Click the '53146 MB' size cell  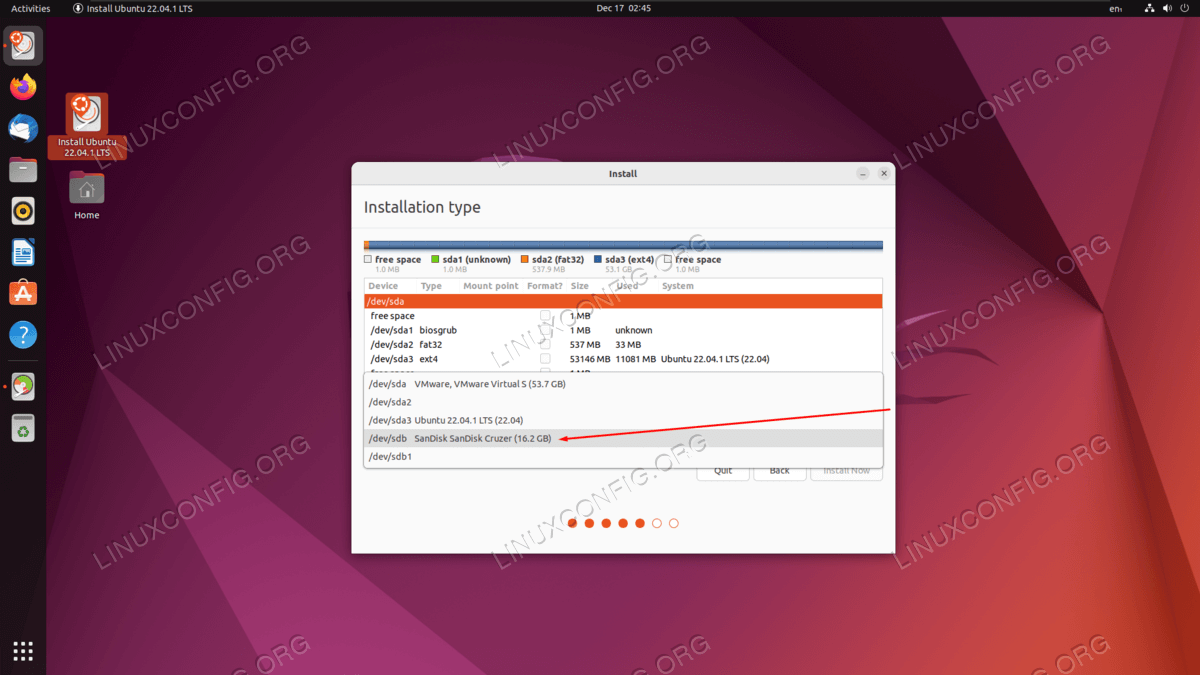coord(590,358)
